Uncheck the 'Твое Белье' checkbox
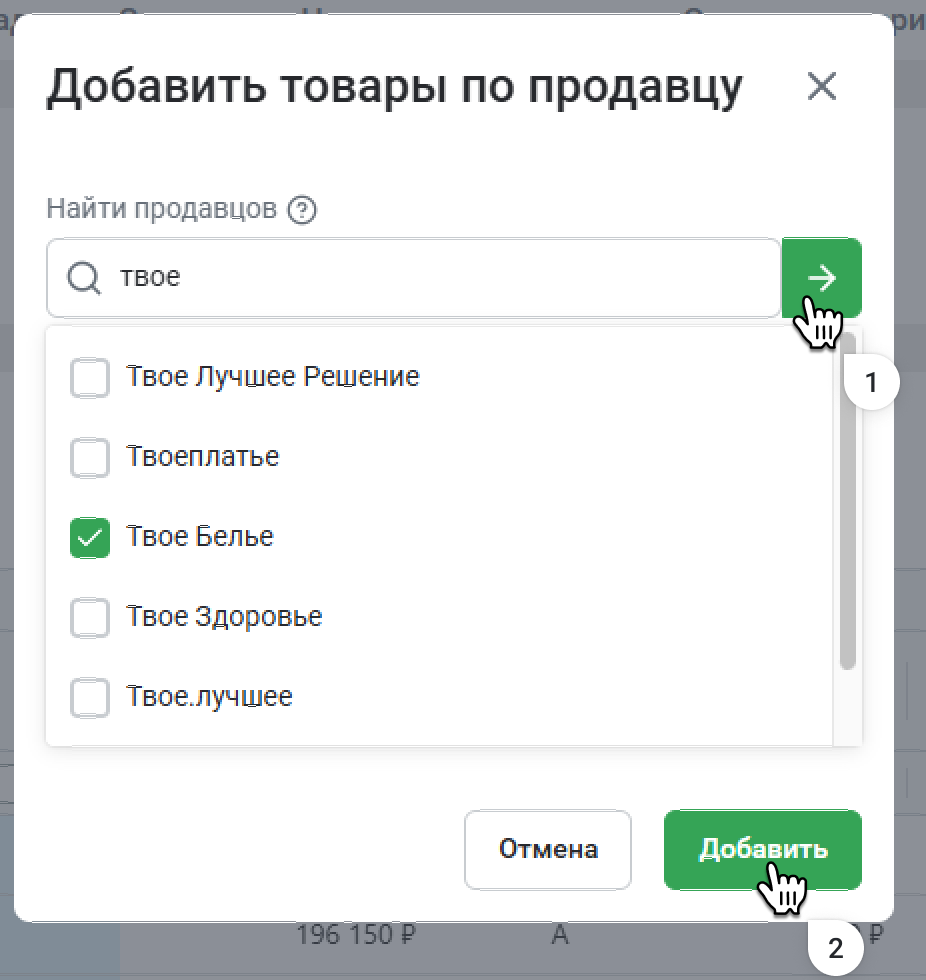Viewport: 926px width, 980px height. pos(90,538)
